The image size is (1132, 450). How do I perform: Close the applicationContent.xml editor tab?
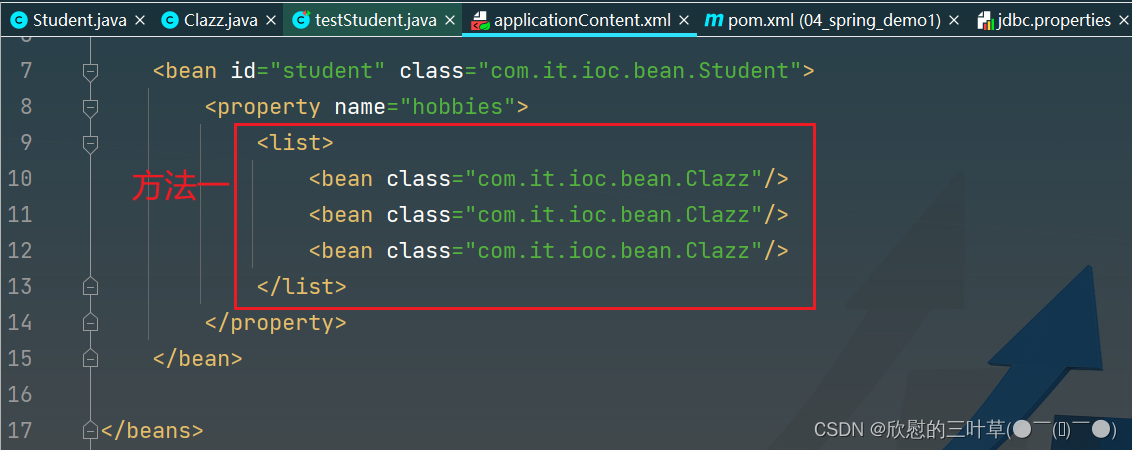click(684, 20)
